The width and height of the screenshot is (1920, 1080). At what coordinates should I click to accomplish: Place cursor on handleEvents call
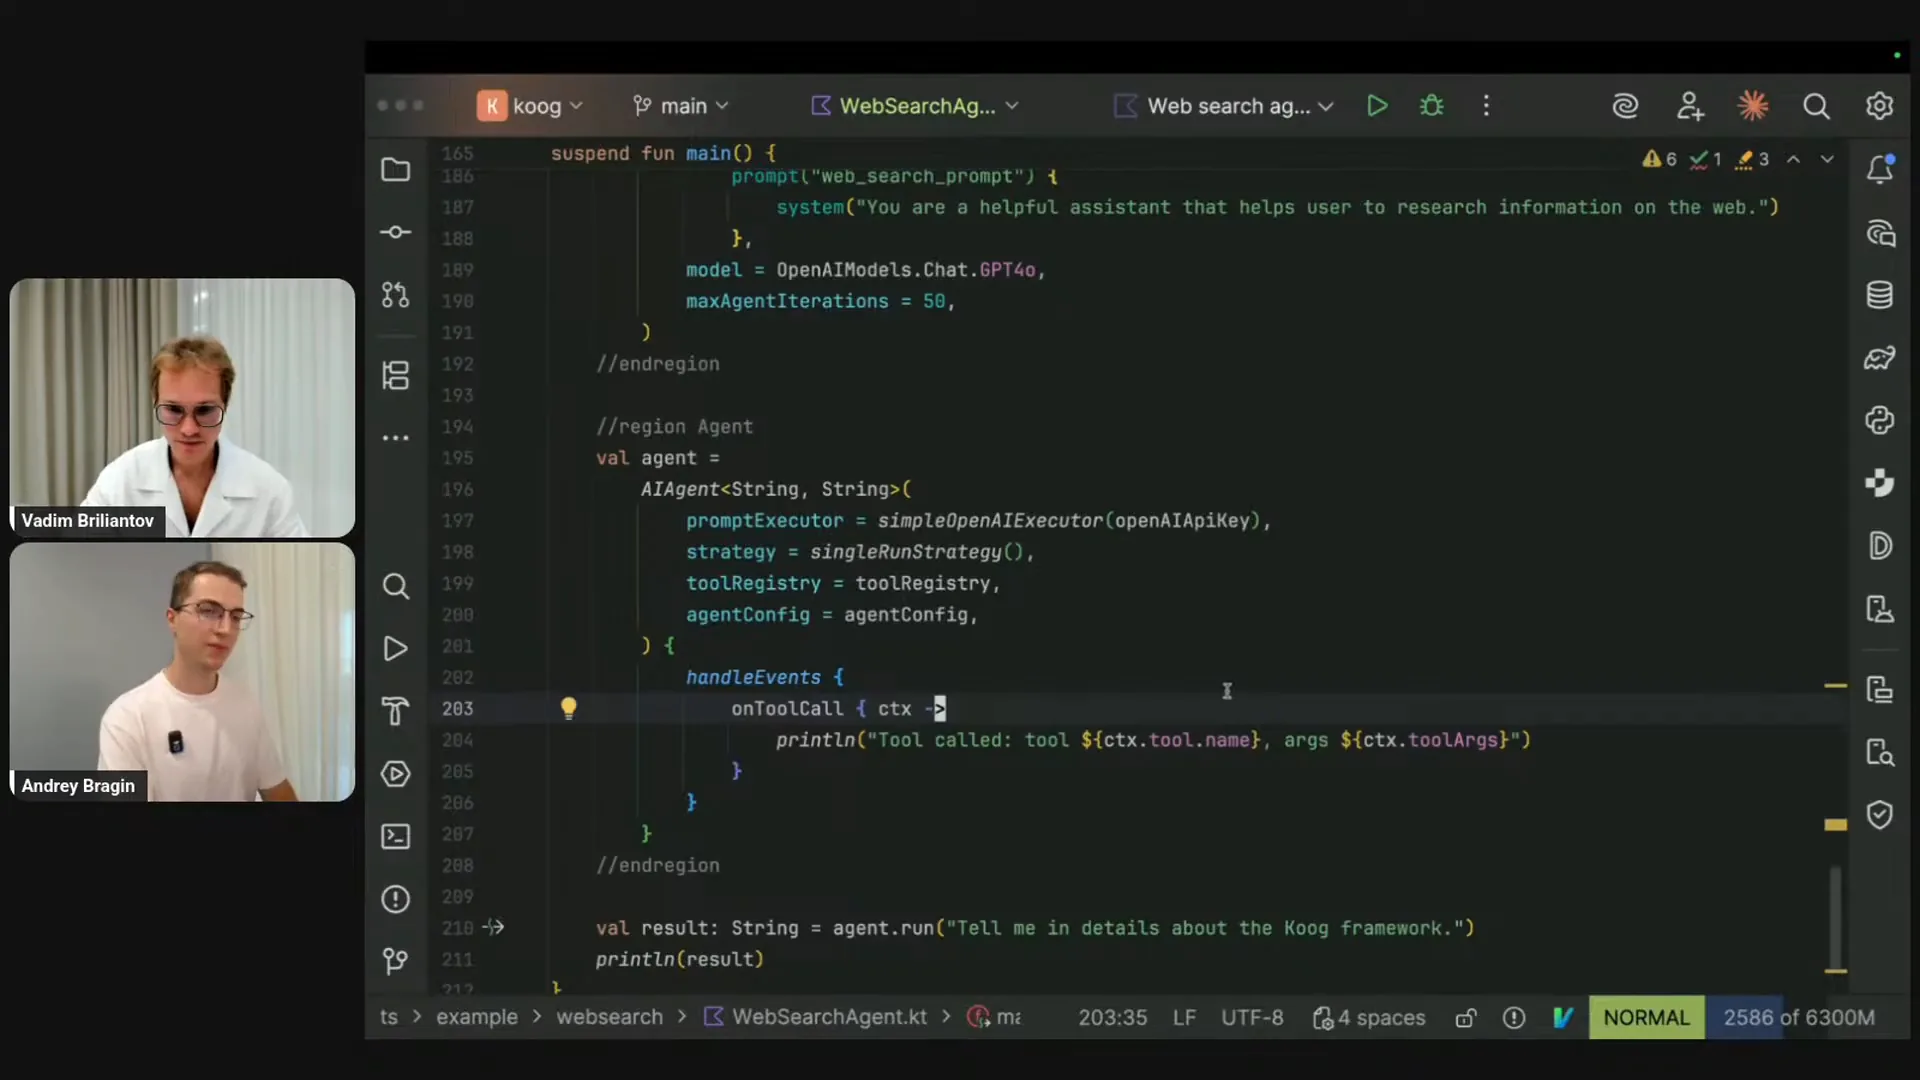tap(753, 677)
